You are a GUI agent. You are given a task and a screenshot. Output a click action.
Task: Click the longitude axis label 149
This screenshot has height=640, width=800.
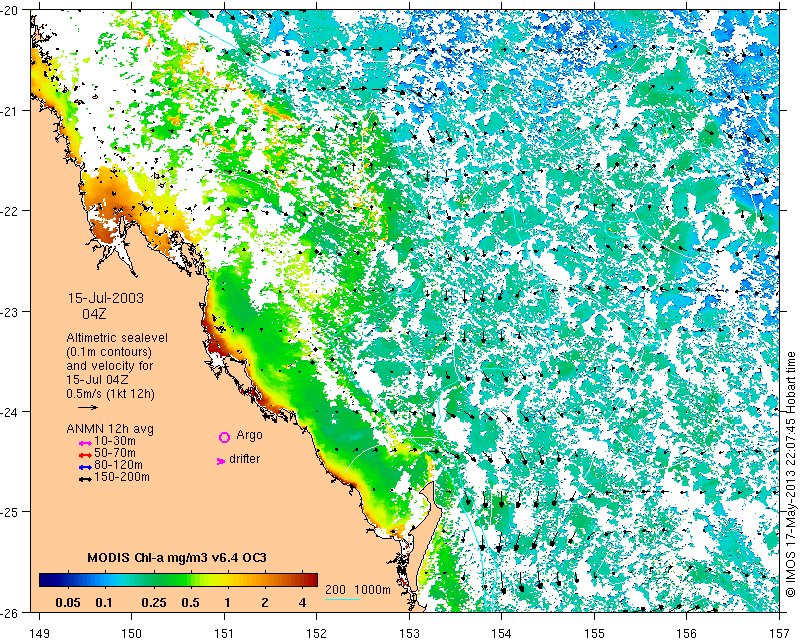[x=39, y=633]
